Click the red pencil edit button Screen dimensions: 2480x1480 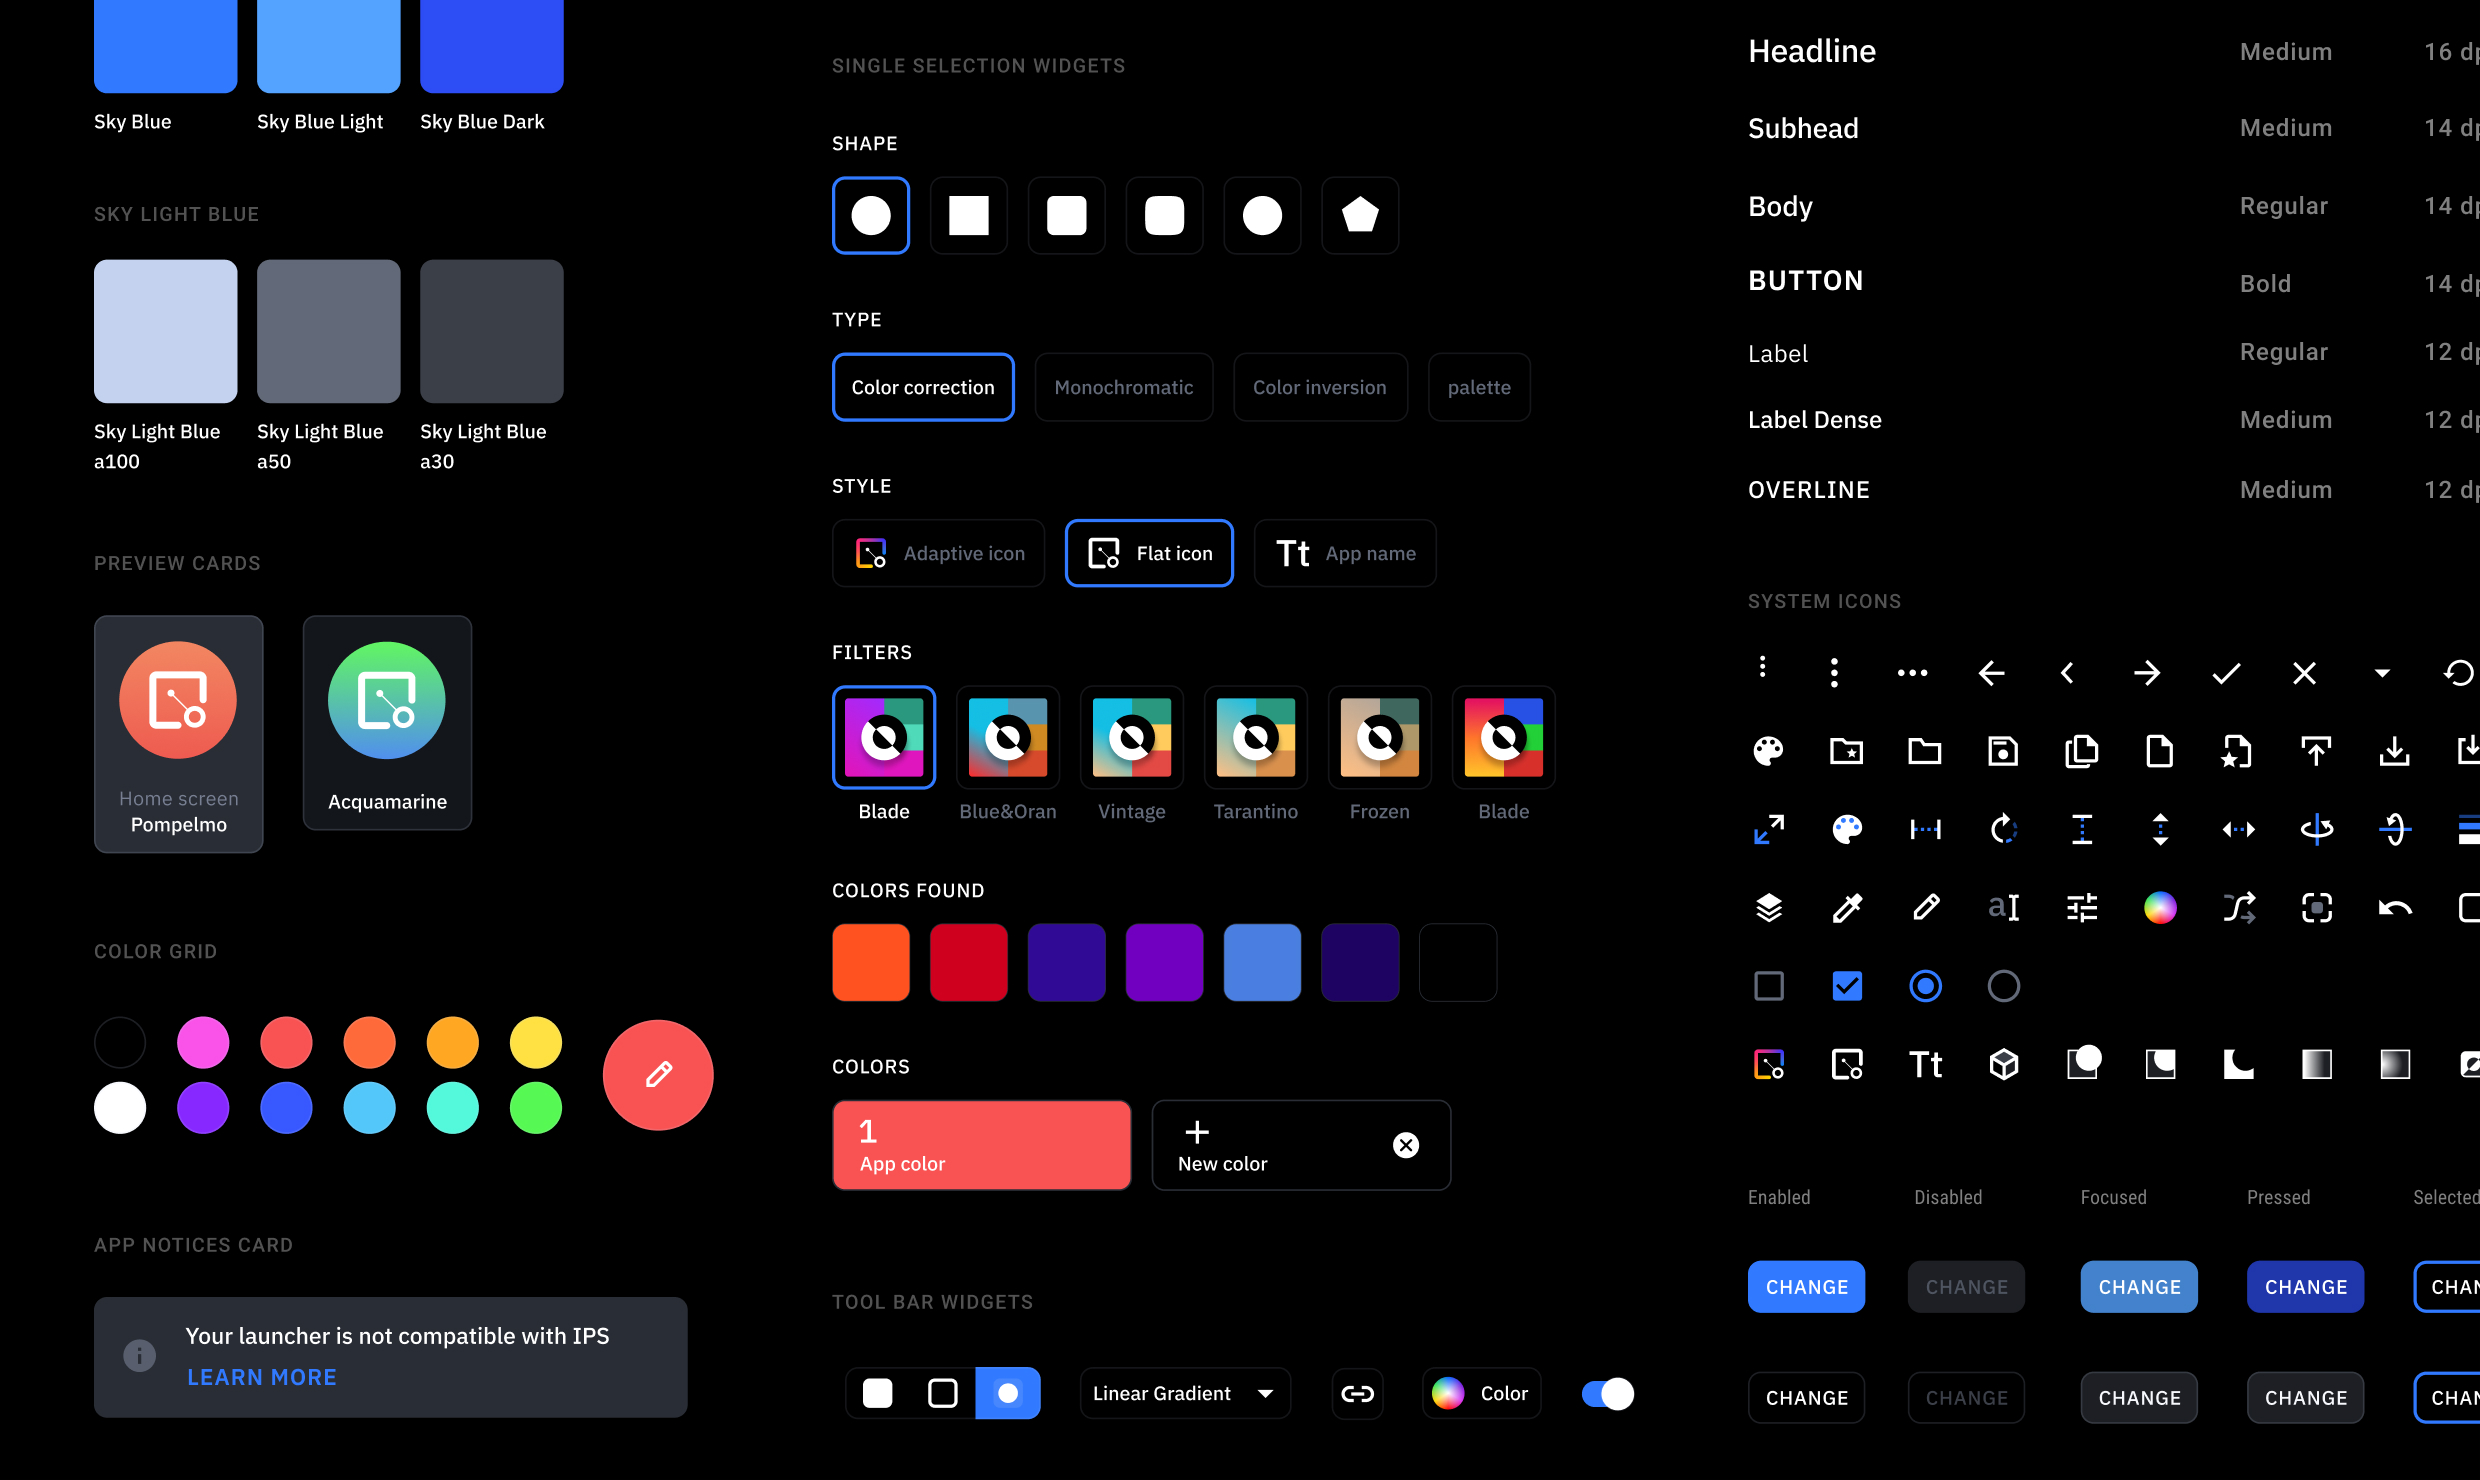click(658, 1075)
